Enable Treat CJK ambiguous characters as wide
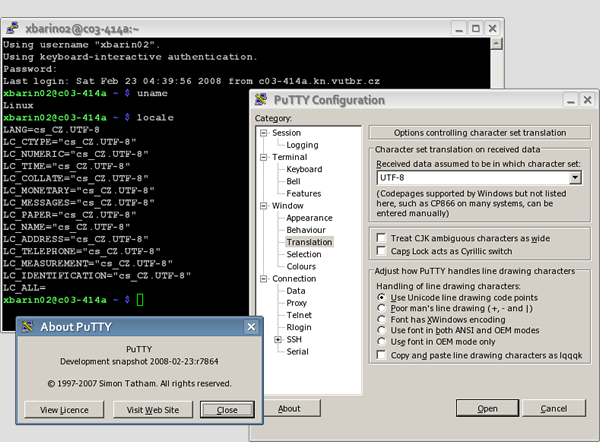This screenshot has width=600, height=442. (x=381, y=238)
